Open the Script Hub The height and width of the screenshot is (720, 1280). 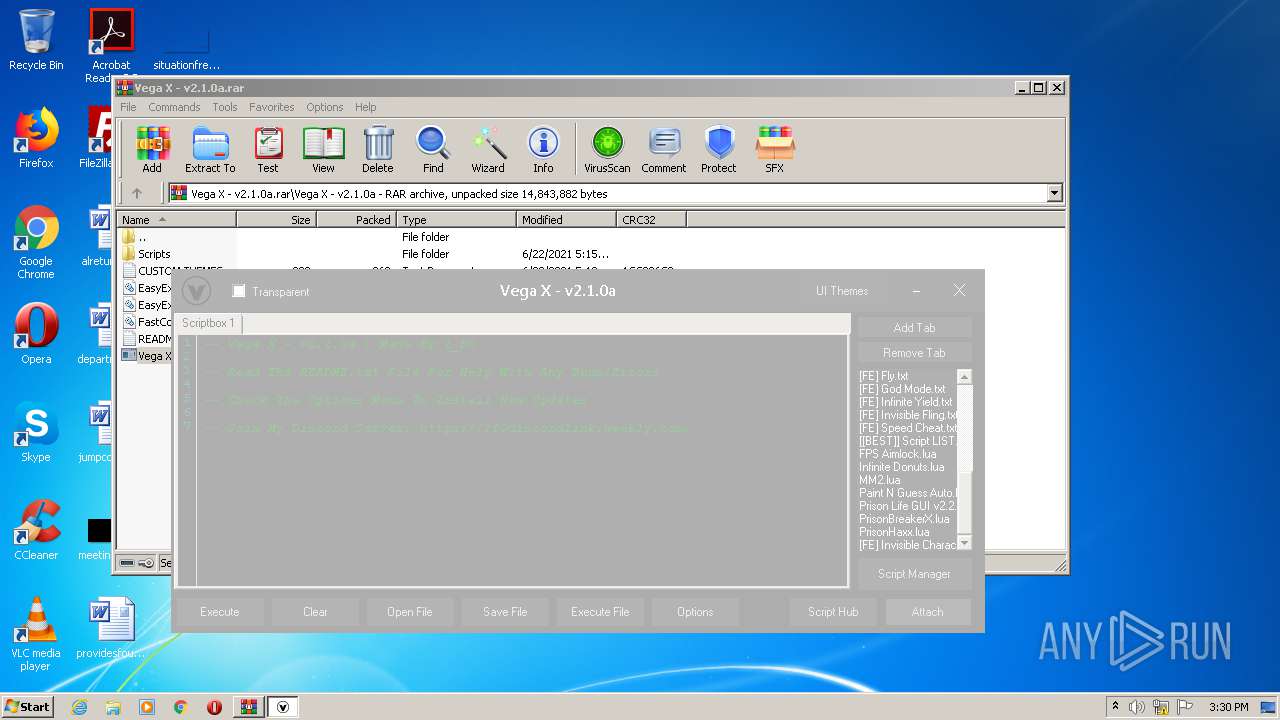pos(834,612)
